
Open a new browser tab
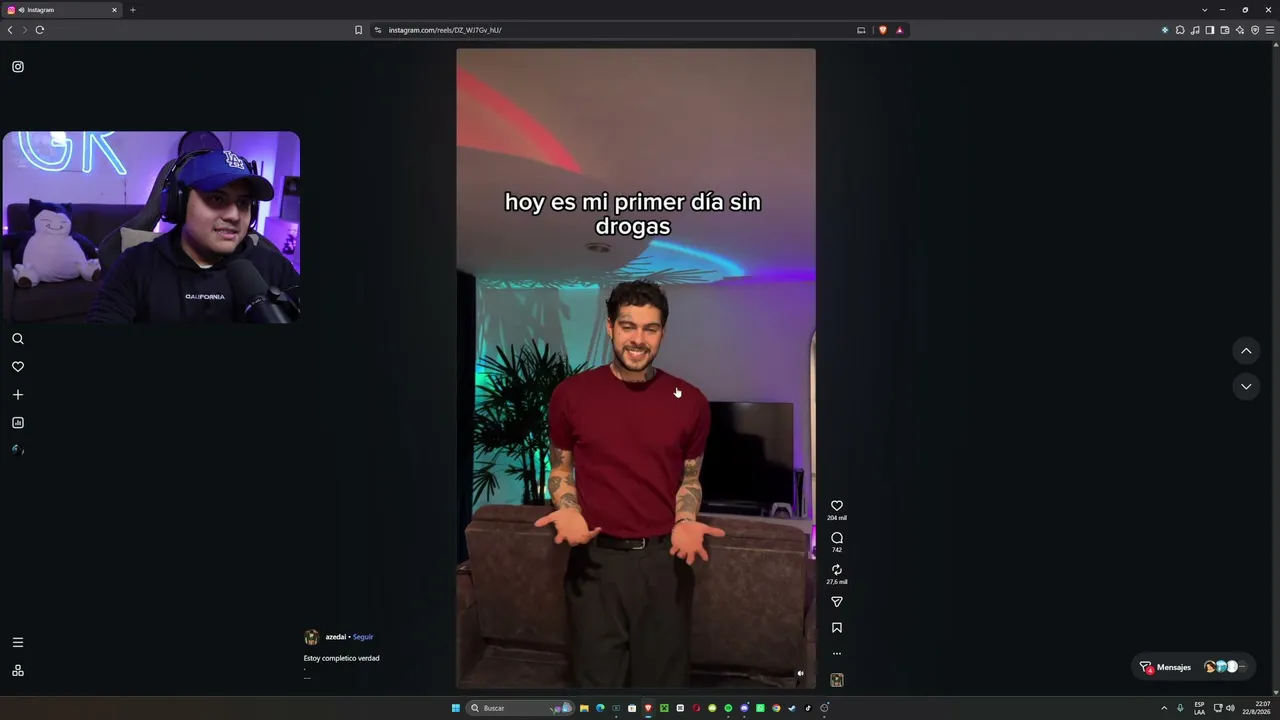[132, 10]
